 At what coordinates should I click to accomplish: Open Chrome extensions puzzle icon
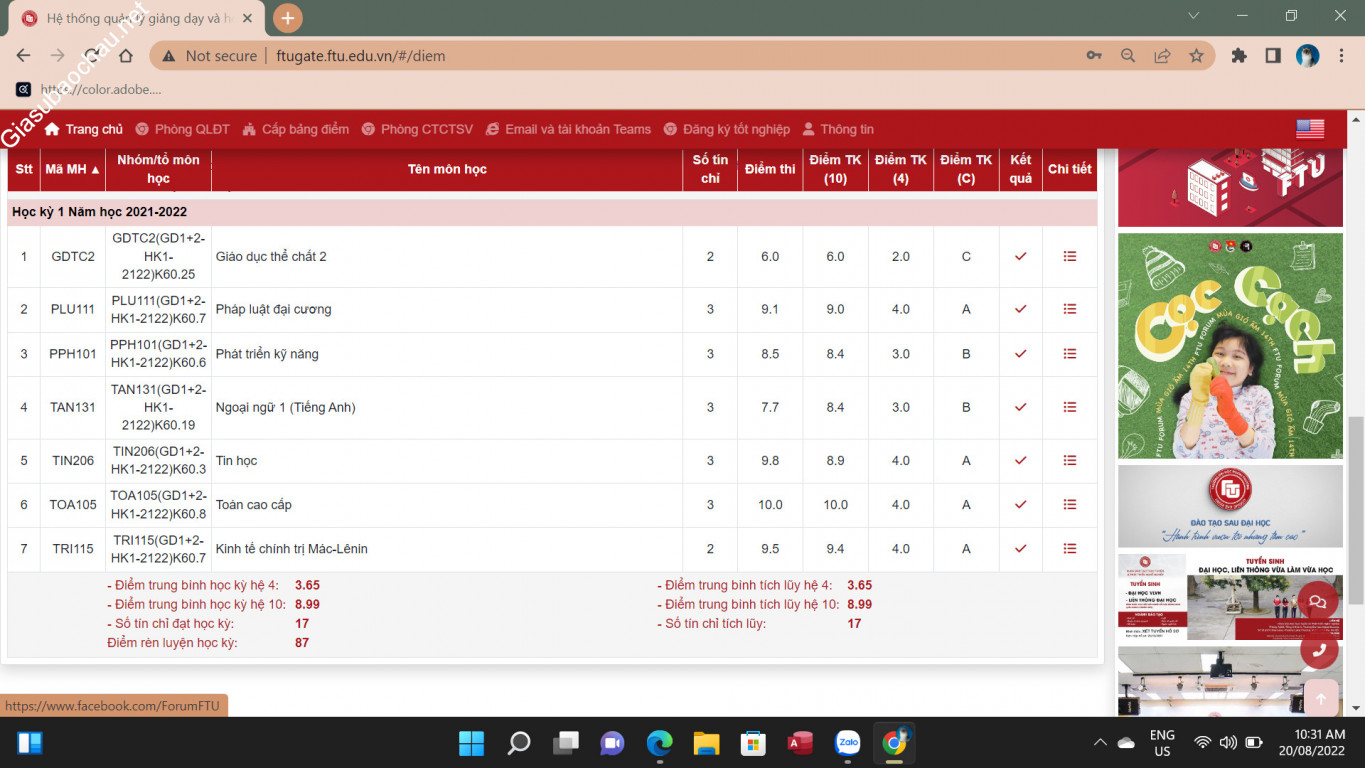tap(1239, 56)
